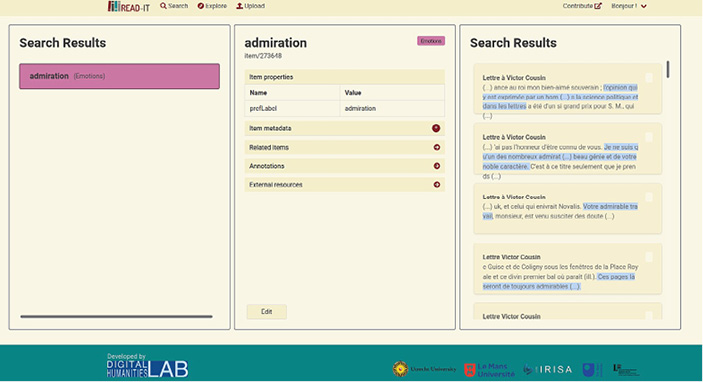
Task: Expand the External resources section
Action: [344, 185]
